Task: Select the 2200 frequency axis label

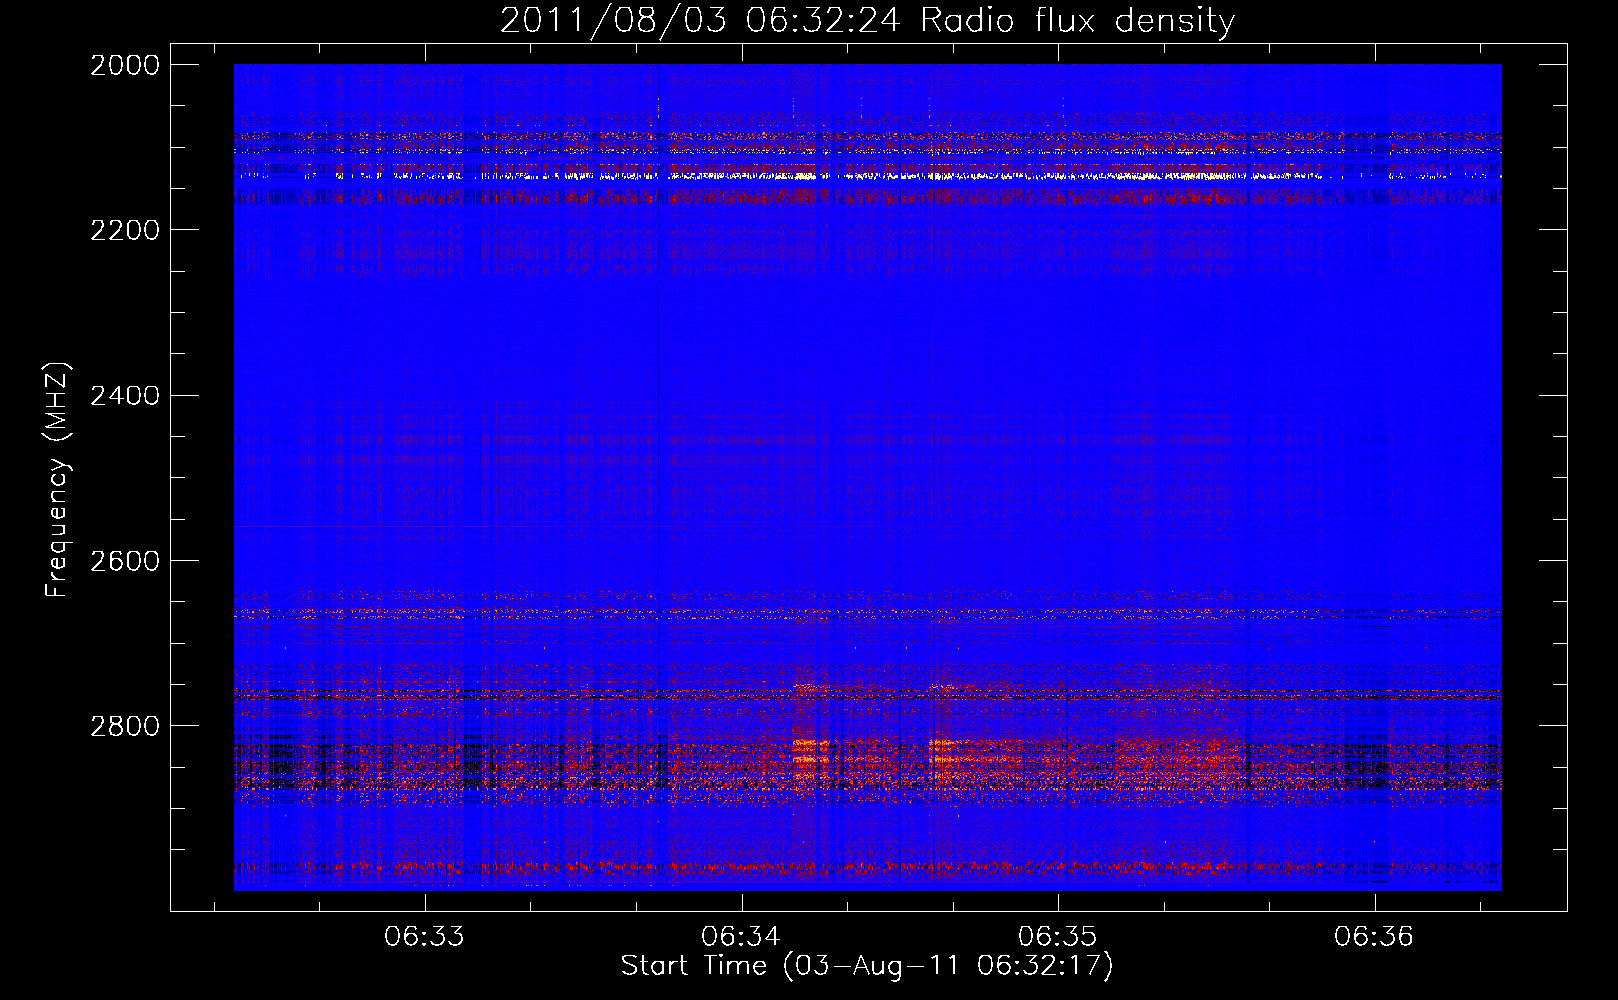Action: tap(125, 230)
